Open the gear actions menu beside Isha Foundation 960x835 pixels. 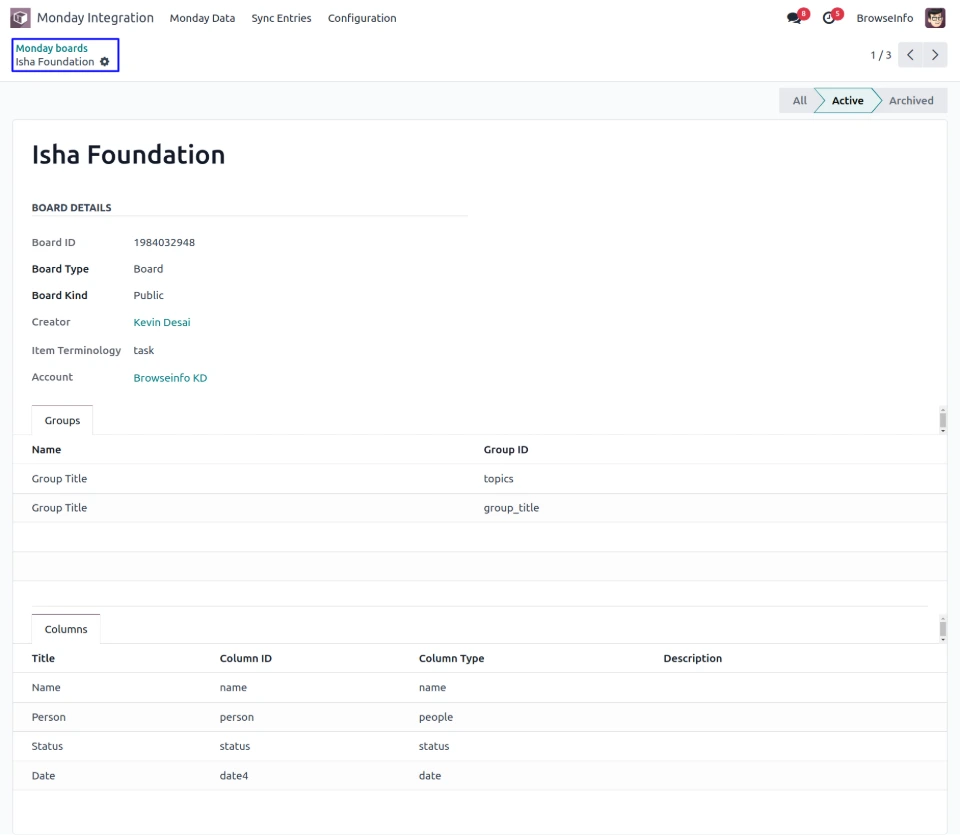coord(105,62)
